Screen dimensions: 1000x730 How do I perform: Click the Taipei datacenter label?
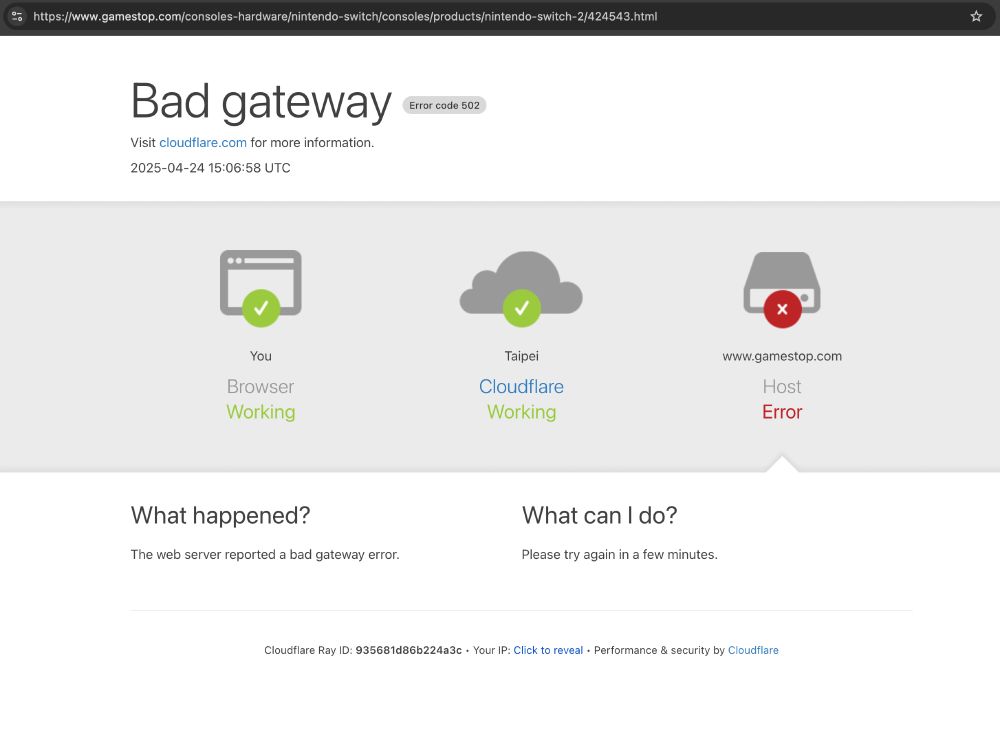point(521,355)
